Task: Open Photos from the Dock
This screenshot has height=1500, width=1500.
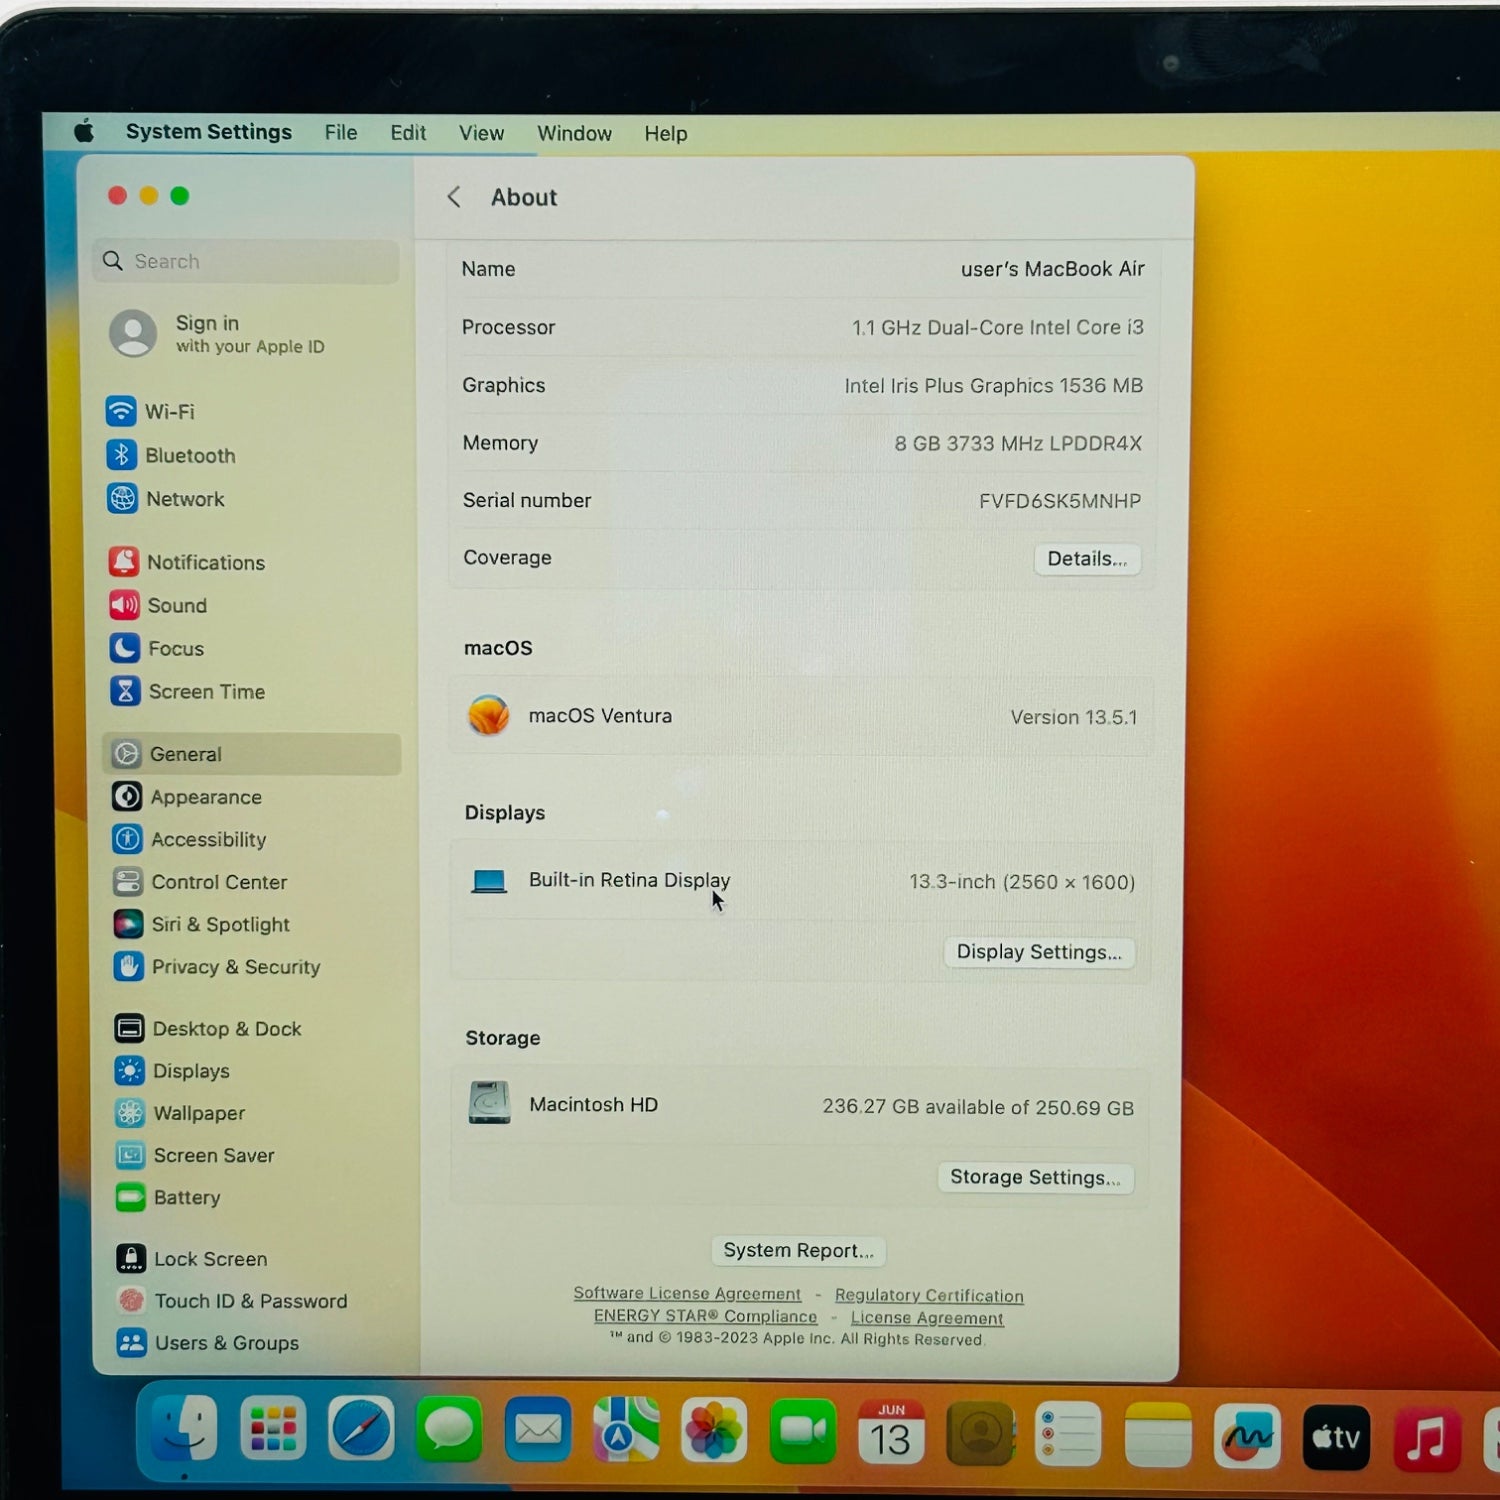Action: [x=714, y=1431]
